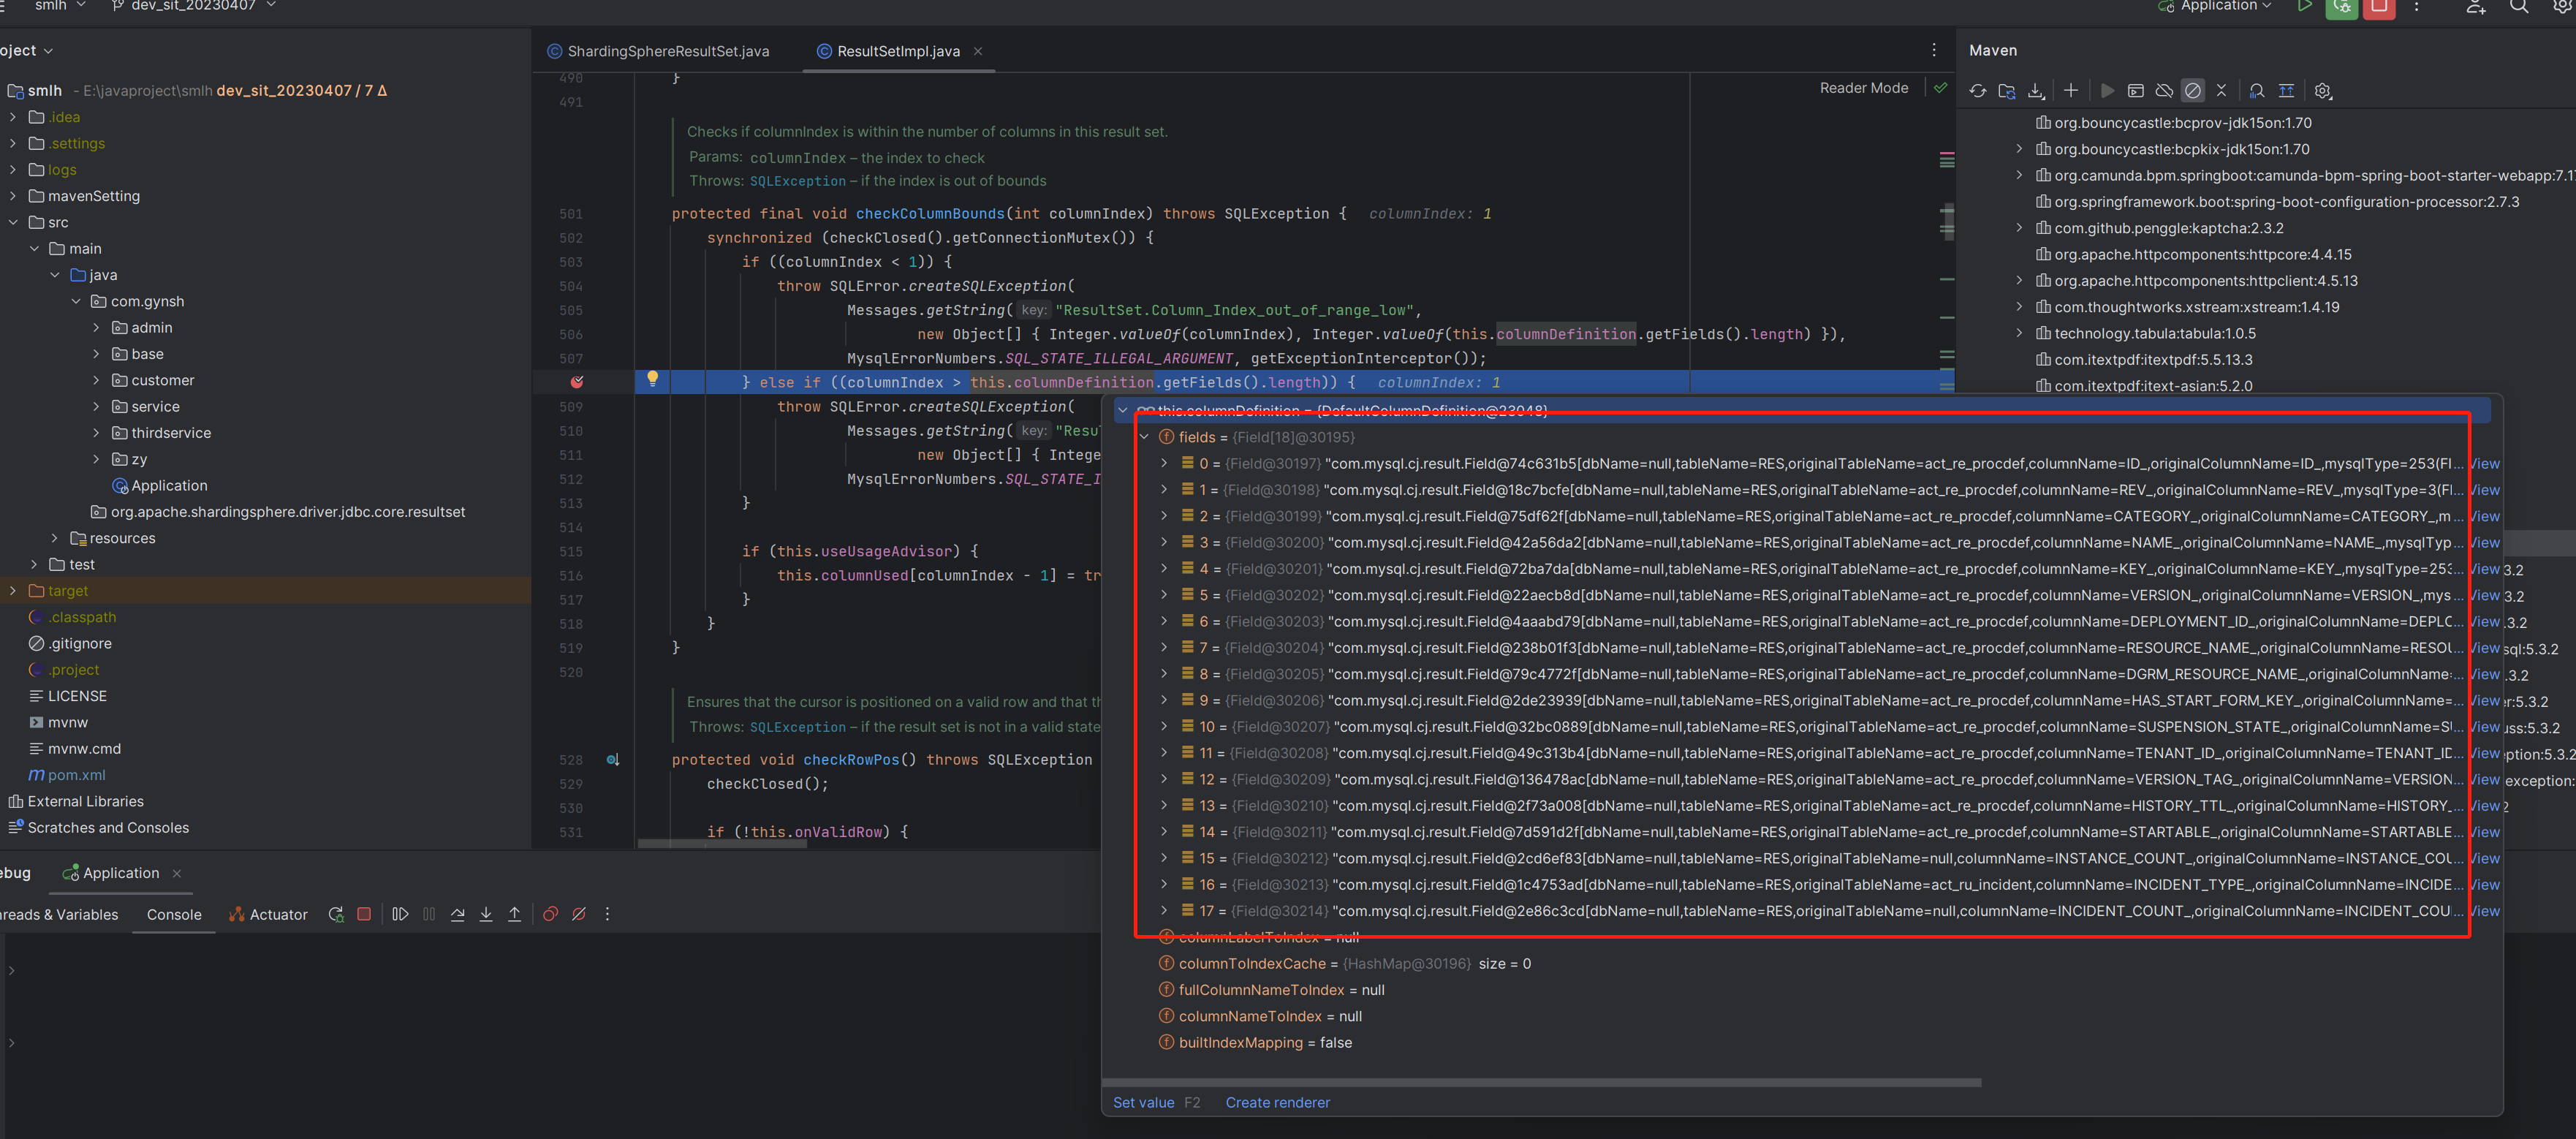This screenshot has height=1139, width=2576.
Task: Disable the Skip Tests mode toggle
Action: click(x=2193, y=90)
